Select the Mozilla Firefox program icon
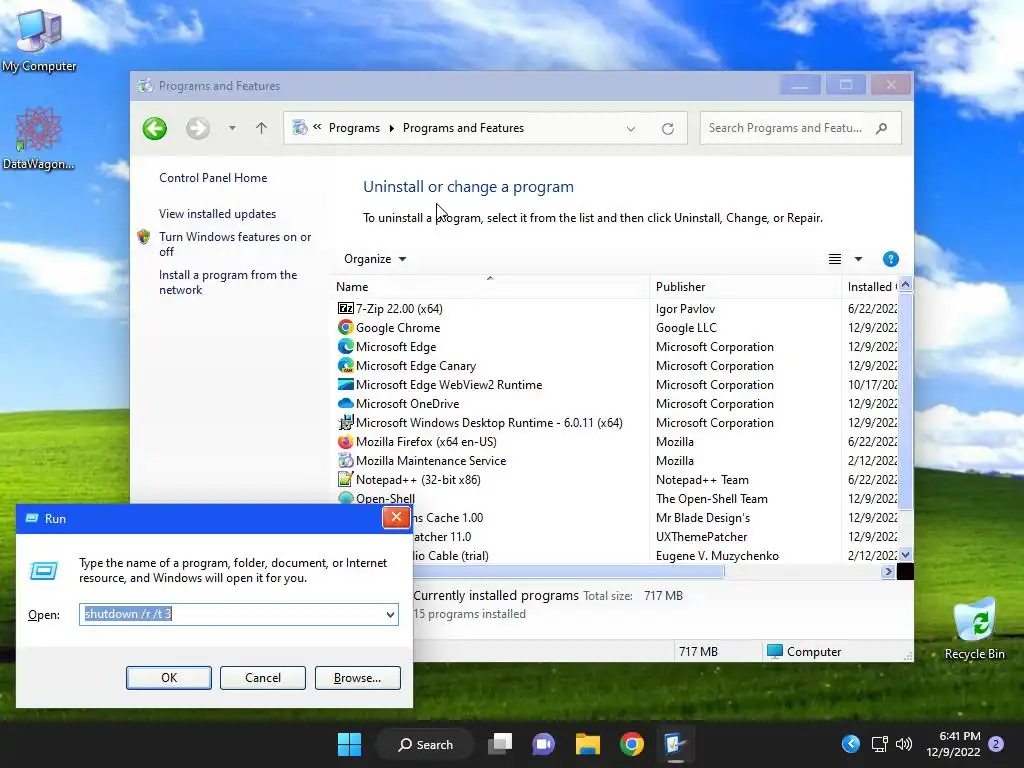 [345, 441]
